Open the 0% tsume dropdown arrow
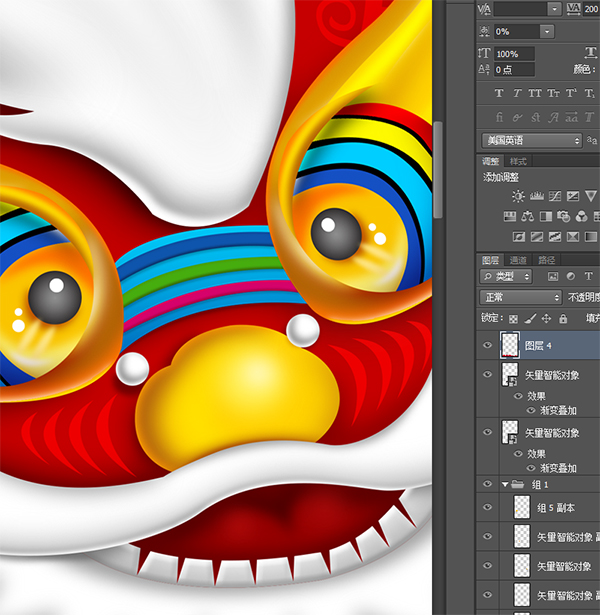The height and width of the screenshot is (615, 600). (547, 31)
